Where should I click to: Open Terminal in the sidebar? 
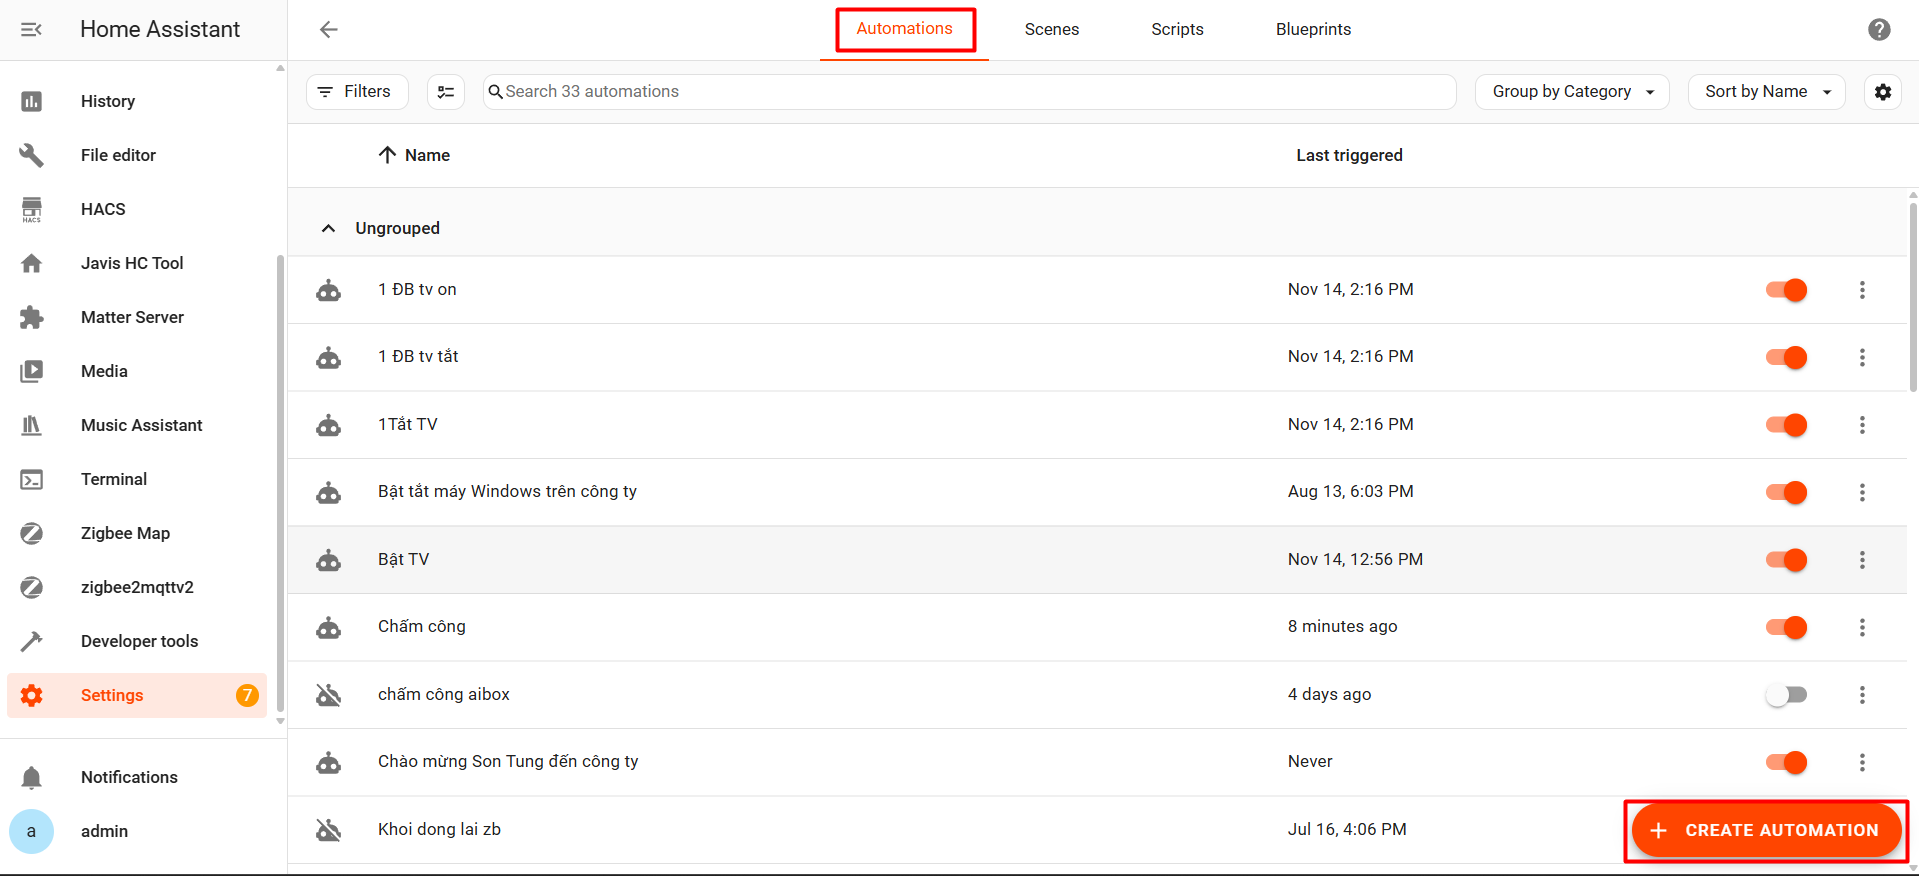click(x=114, y=479)
